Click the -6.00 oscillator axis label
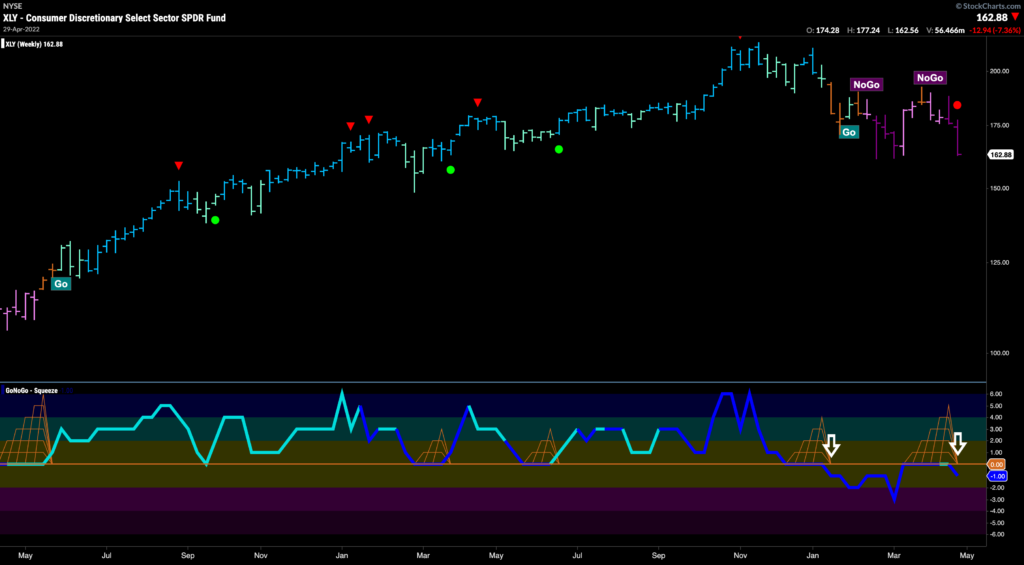Image resolution: width=1024 pixels, height=565 pixels. [997, 534]
